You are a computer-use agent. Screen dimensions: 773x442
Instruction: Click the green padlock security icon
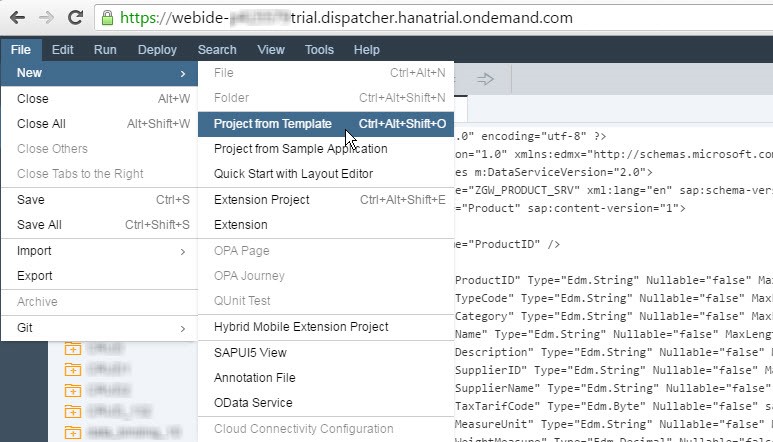[x=109, y=18]
